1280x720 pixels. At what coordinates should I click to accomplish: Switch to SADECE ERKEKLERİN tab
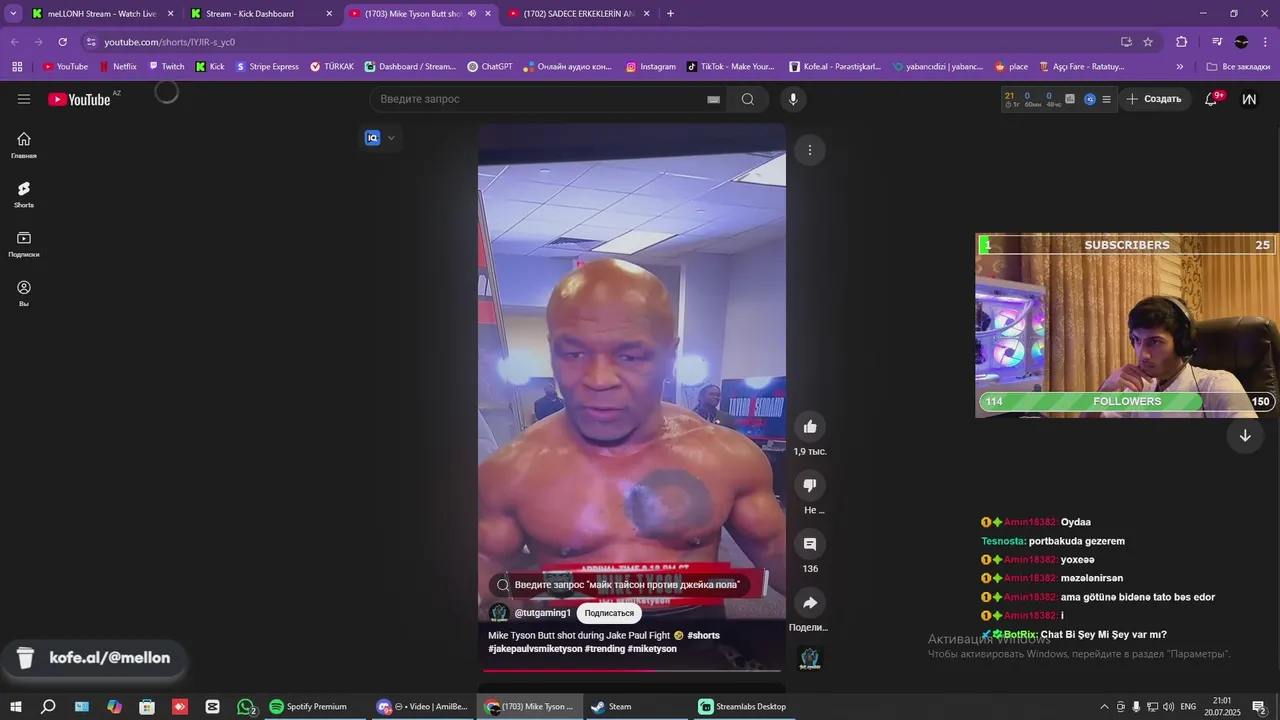579,14
